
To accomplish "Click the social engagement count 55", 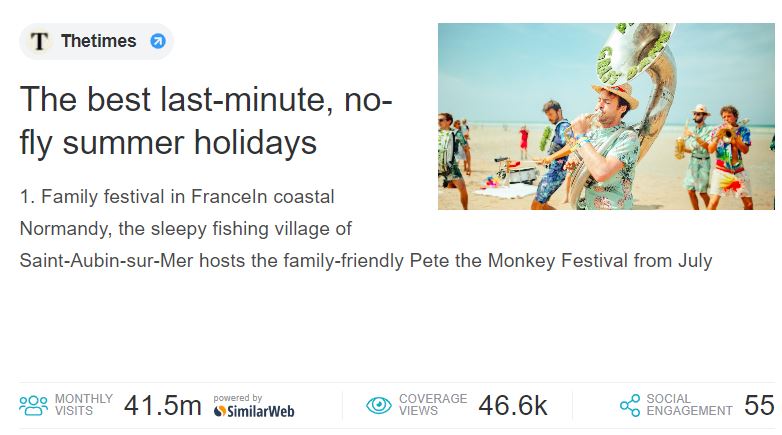I will (x=760, y=405).
